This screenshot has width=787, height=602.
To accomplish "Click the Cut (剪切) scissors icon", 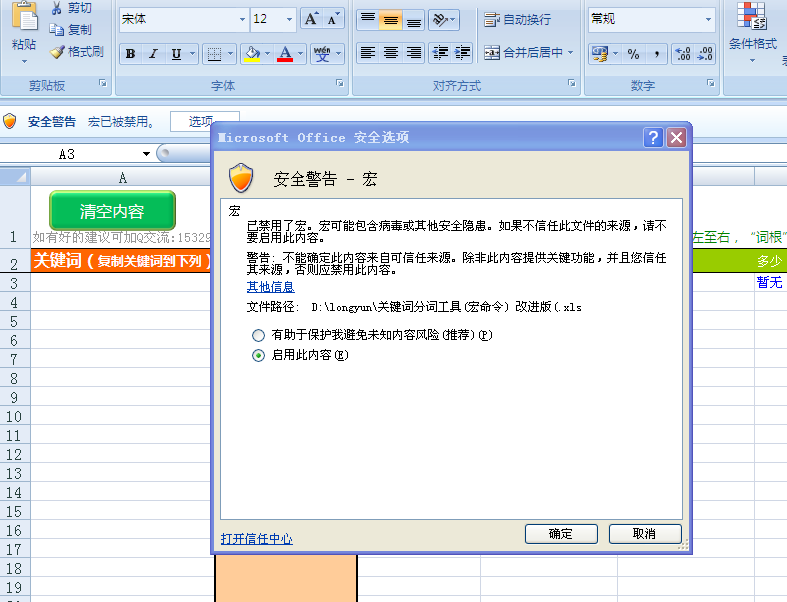I will 57,8.
